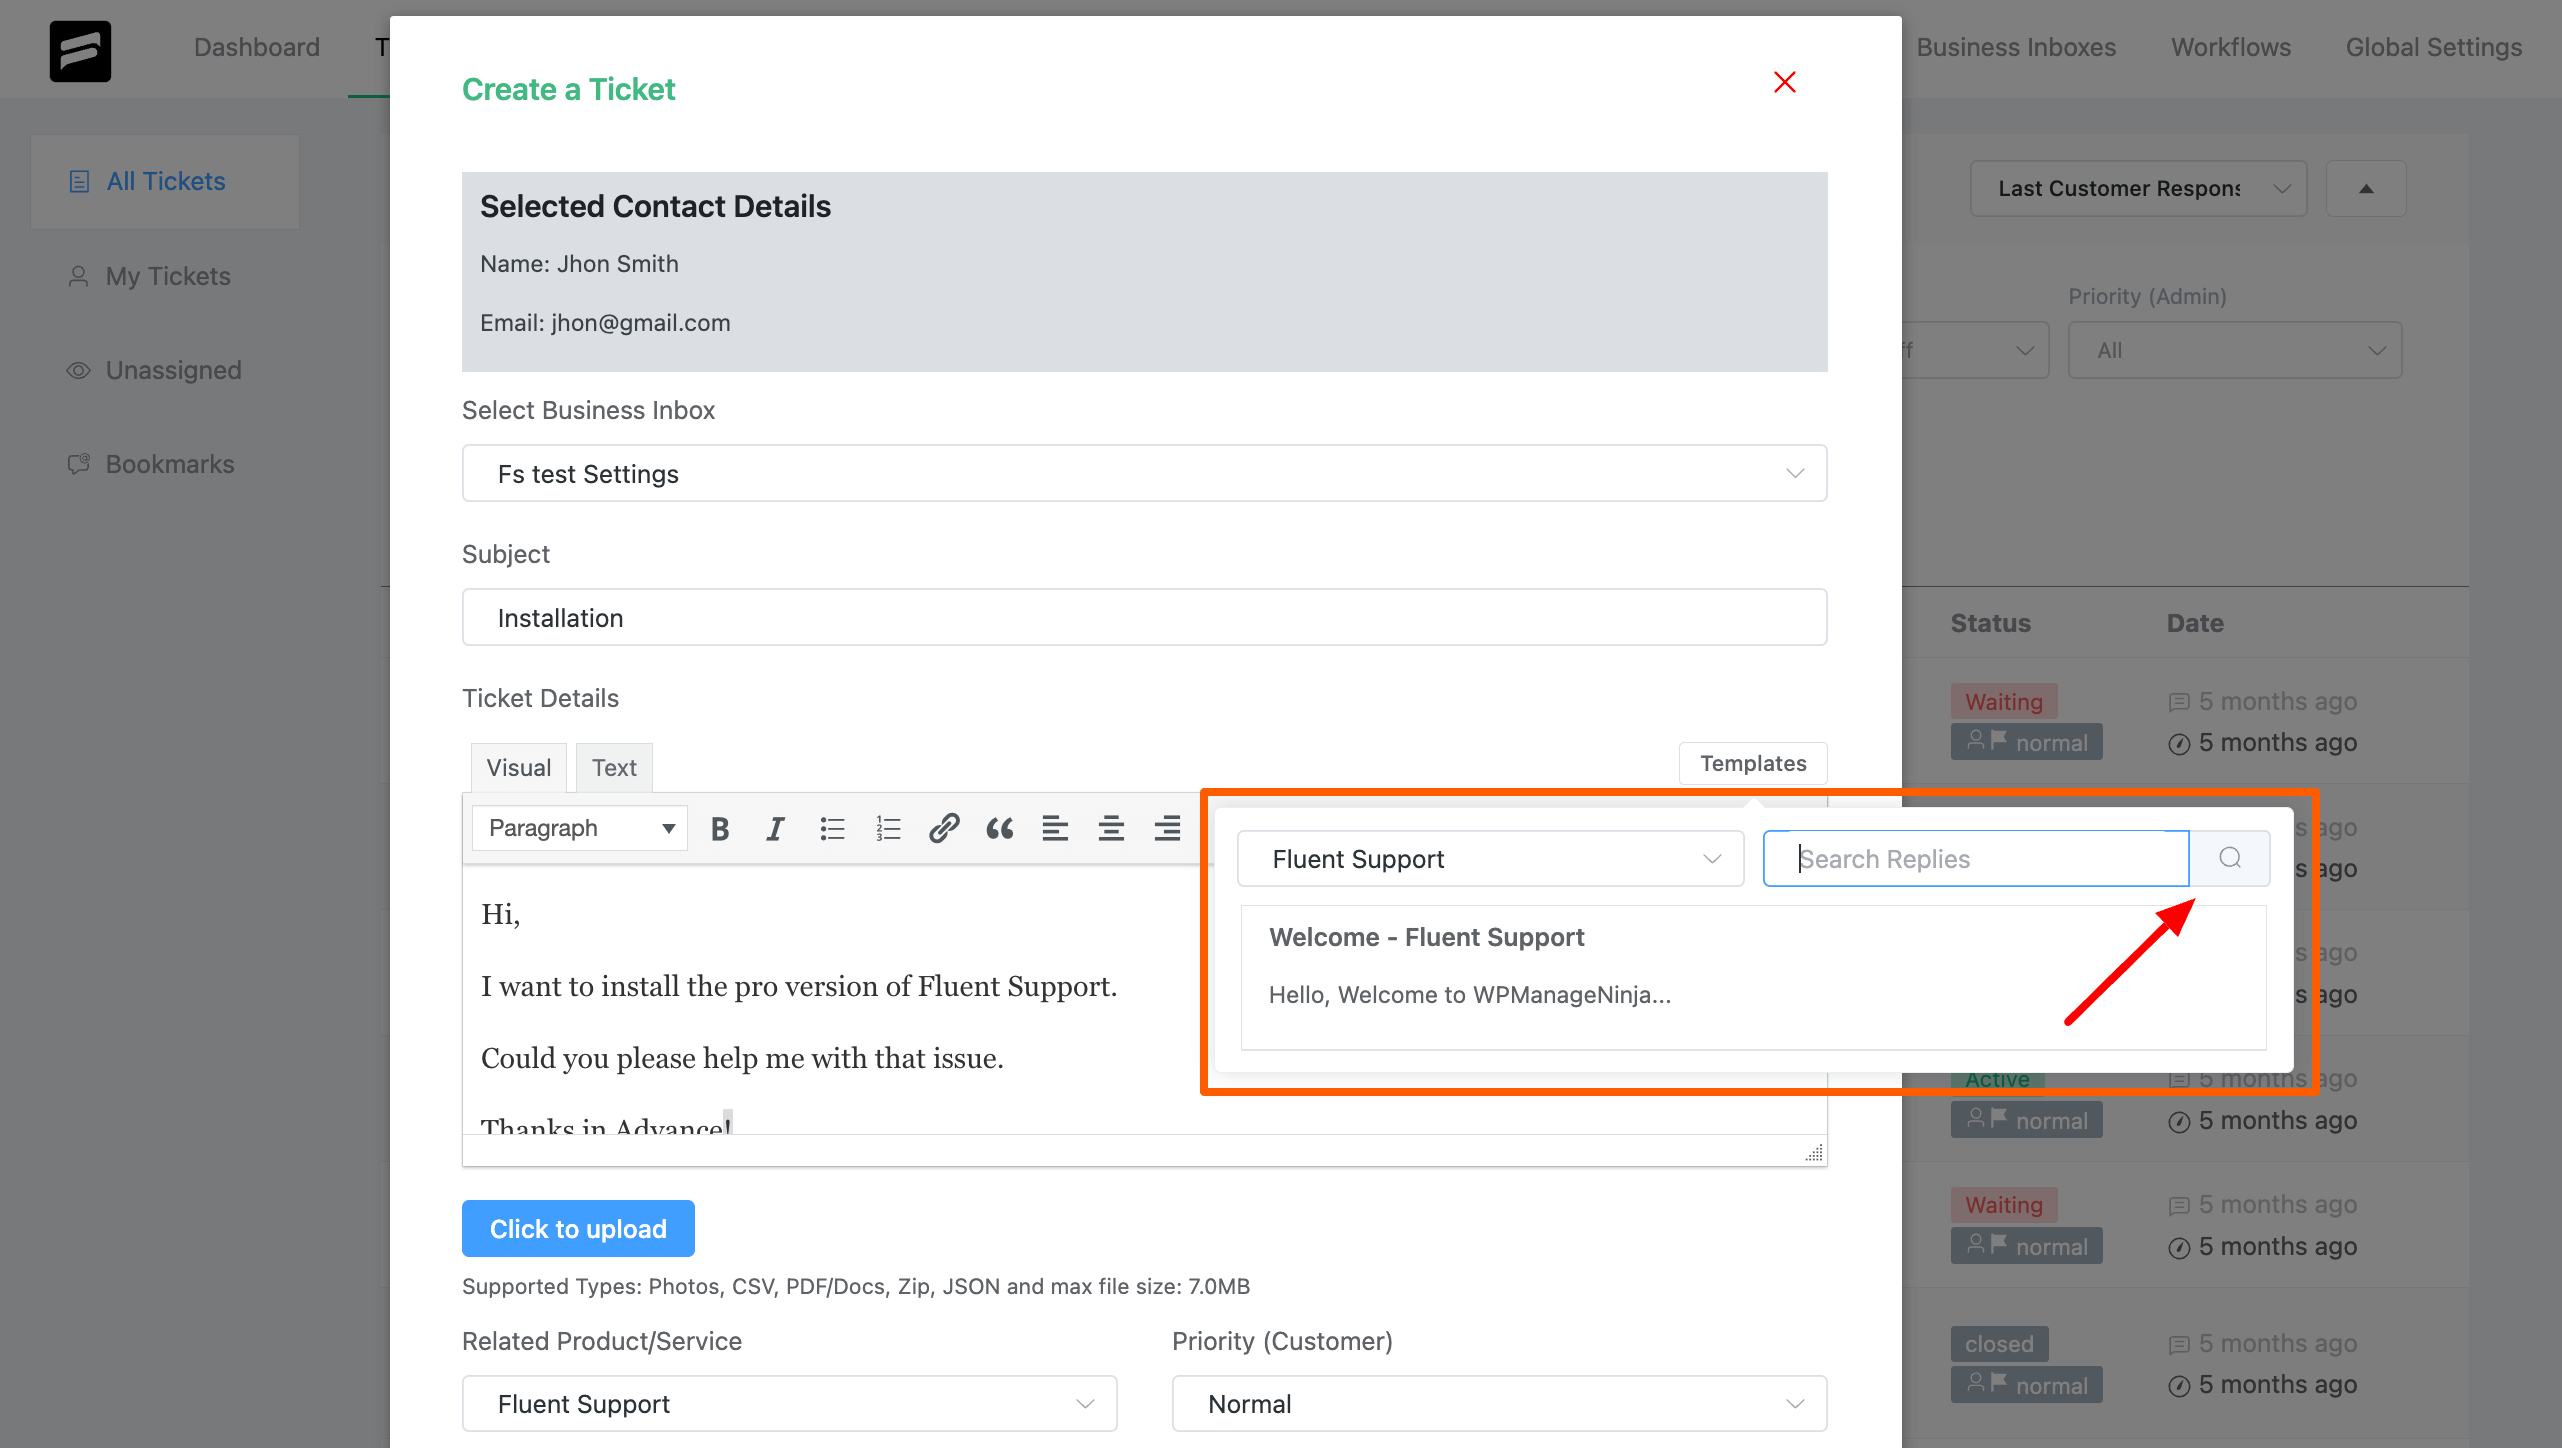
Task: Click the Search Replies magnifier icon
Action: pyautogui.click(x=2229, y=859)
